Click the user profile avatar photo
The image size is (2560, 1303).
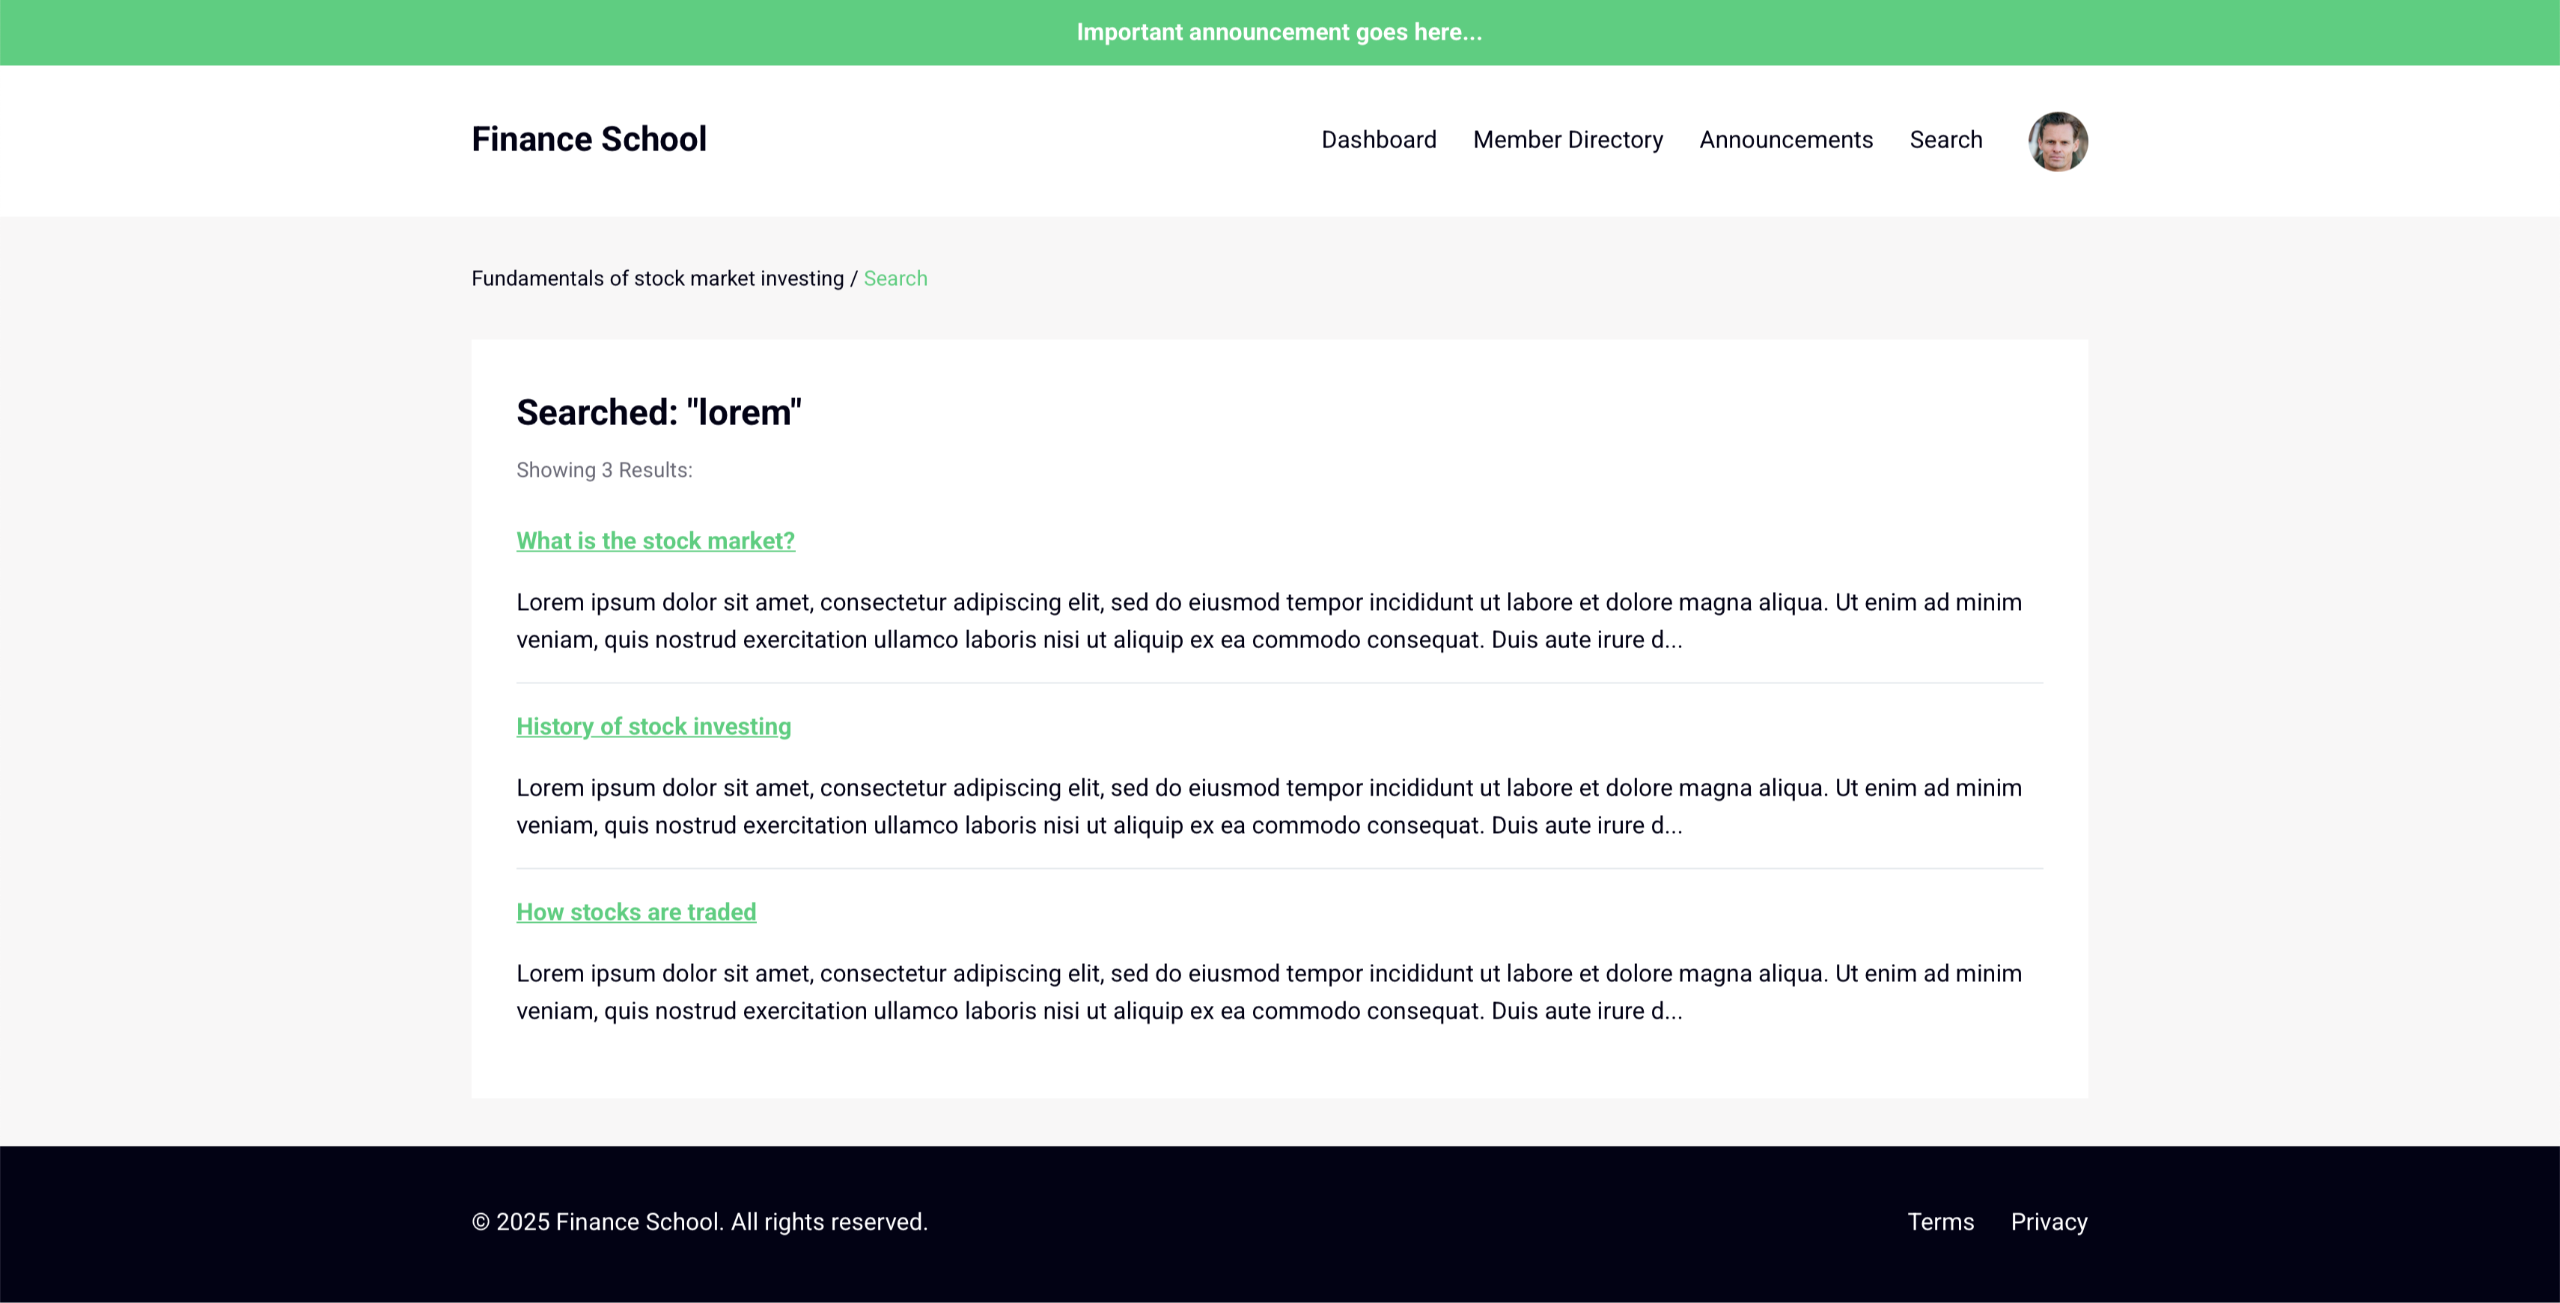pos(2057,141)
